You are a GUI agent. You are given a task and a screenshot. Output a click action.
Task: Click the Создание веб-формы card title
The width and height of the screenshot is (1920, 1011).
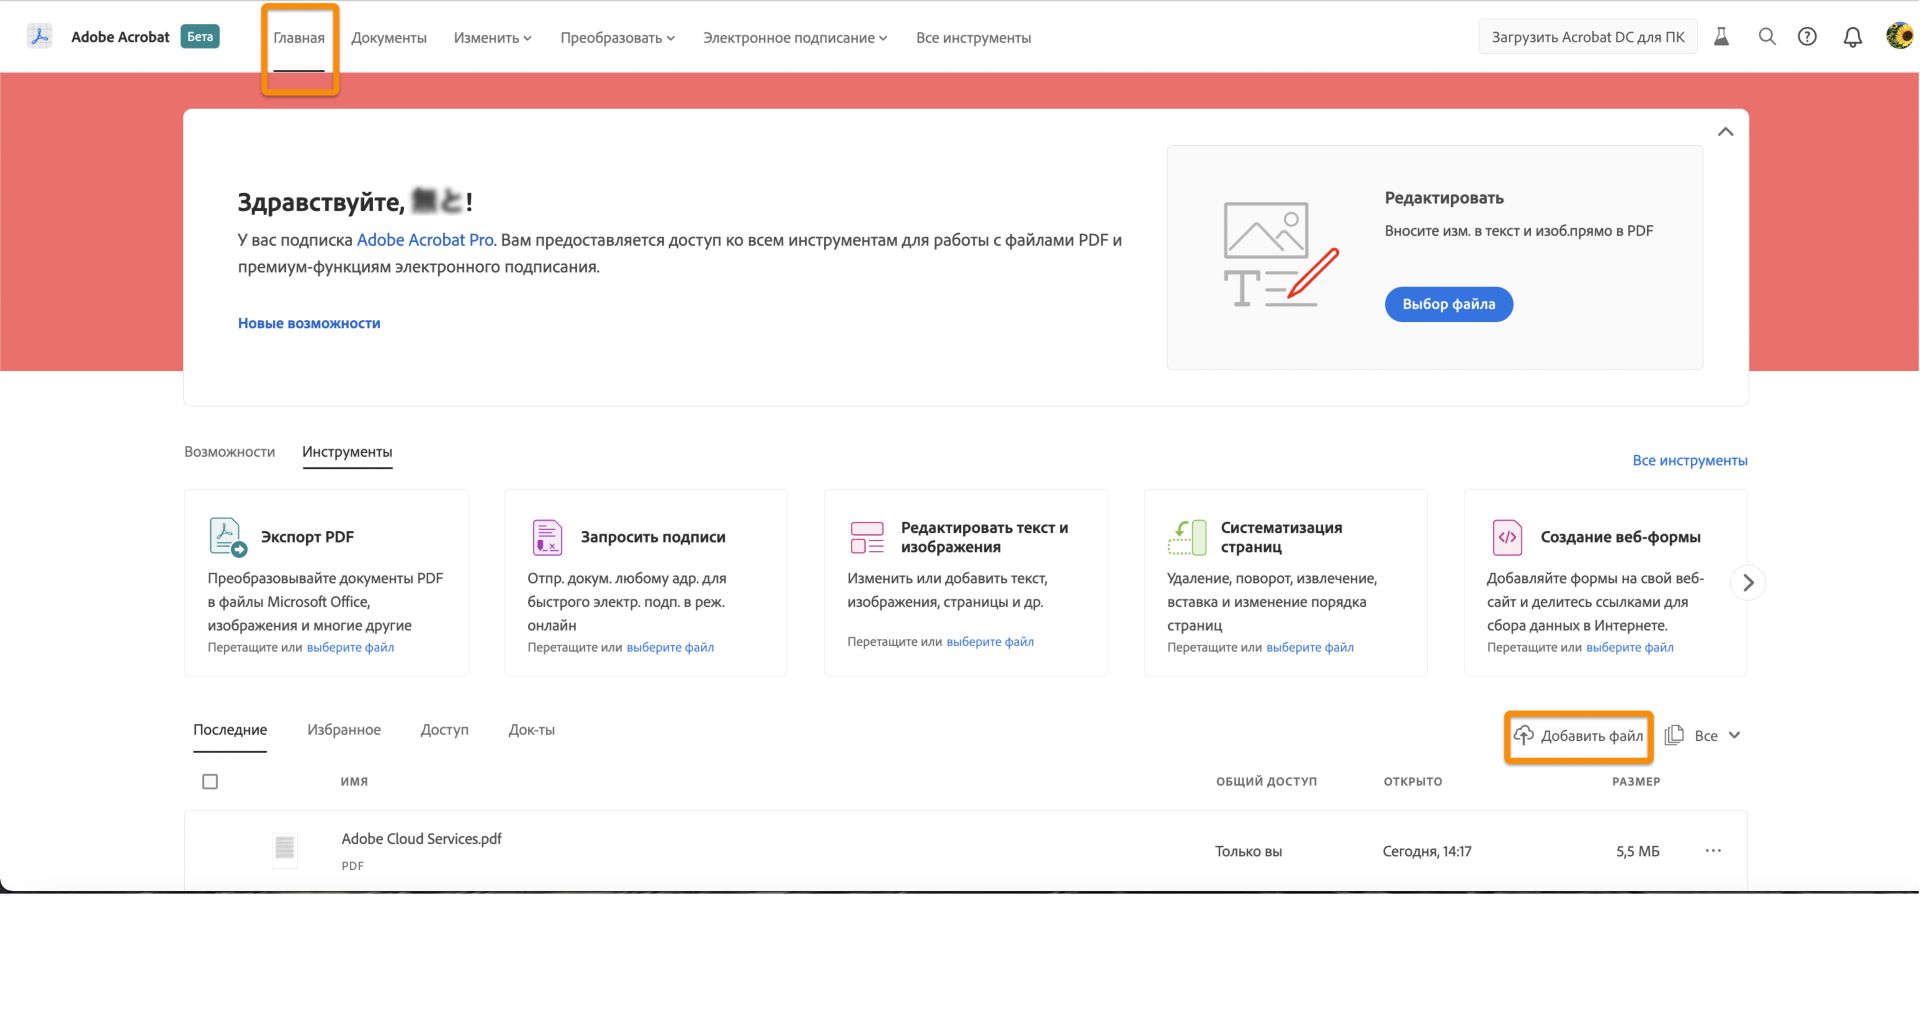point(1620,537)
